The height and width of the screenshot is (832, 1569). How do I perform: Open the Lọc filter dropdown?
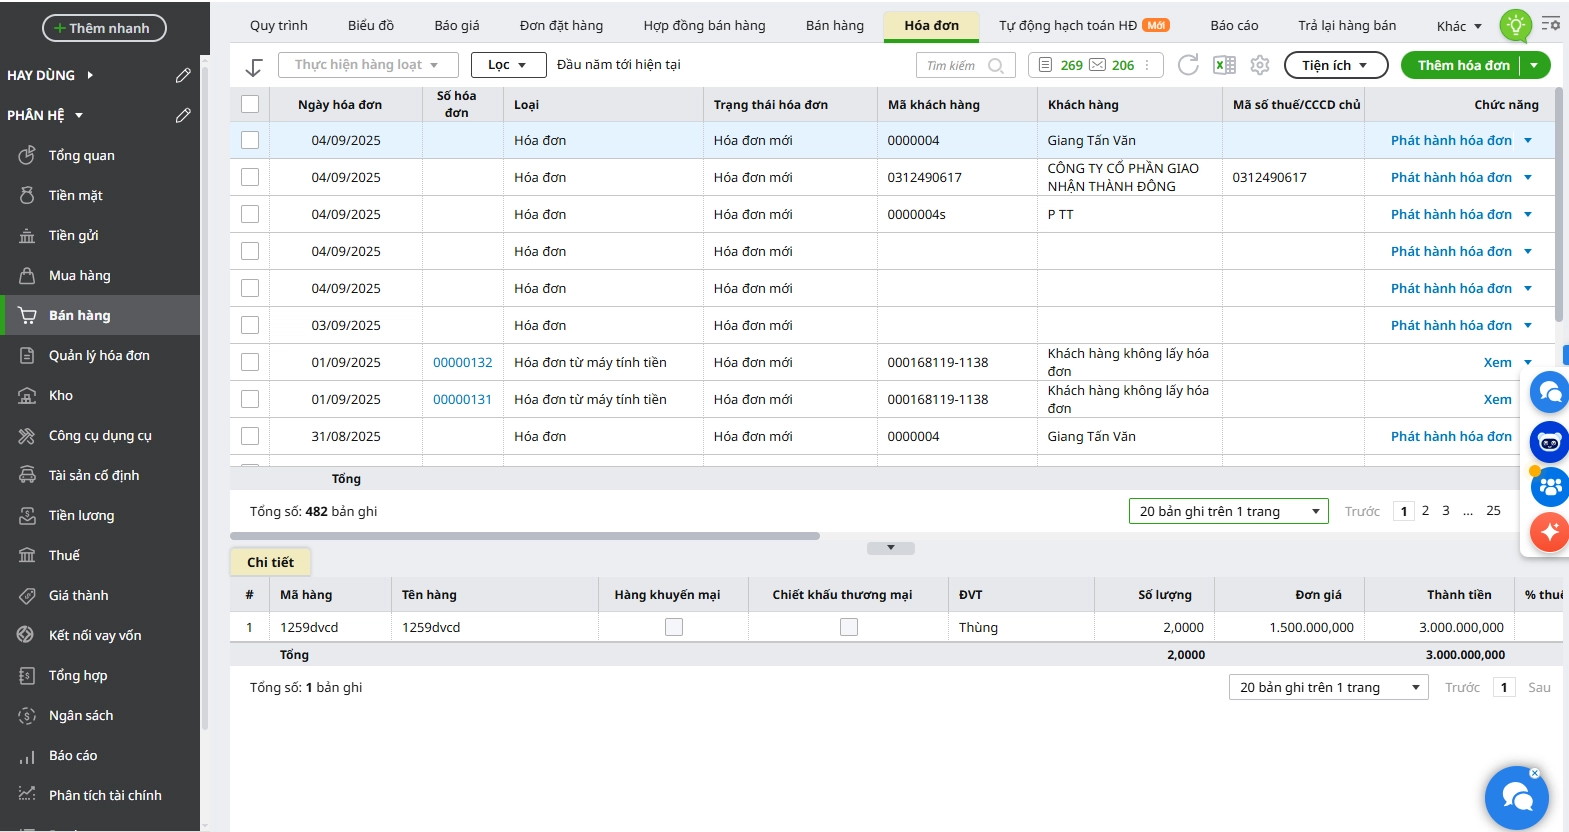[x=508, y=65]
